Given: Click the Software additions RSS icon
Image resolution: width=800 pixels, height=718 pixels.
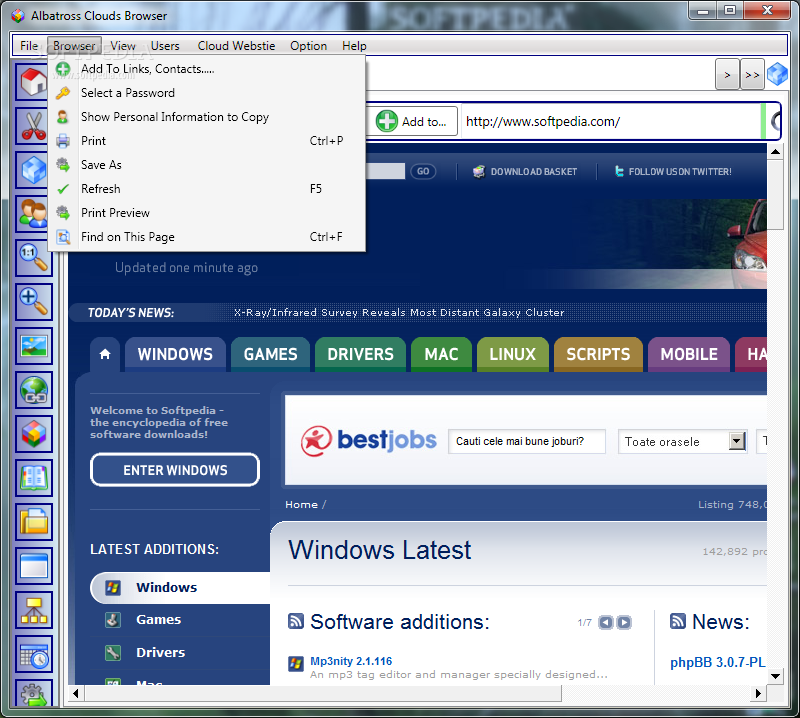Looking at the screenshot, I should [296, 621].
